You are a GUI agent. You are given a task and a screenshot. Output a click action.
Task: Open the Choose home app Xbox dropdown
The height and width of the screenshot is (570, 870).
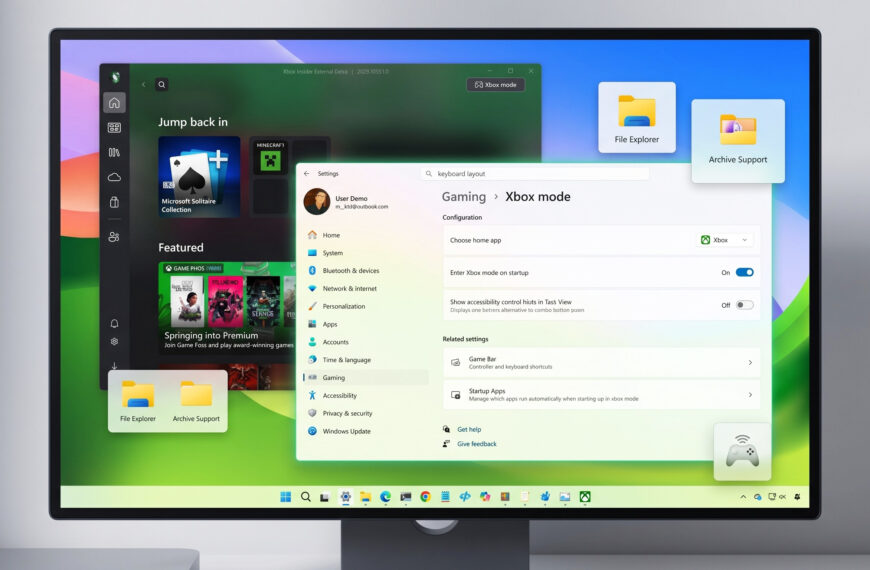click(725, 240)
